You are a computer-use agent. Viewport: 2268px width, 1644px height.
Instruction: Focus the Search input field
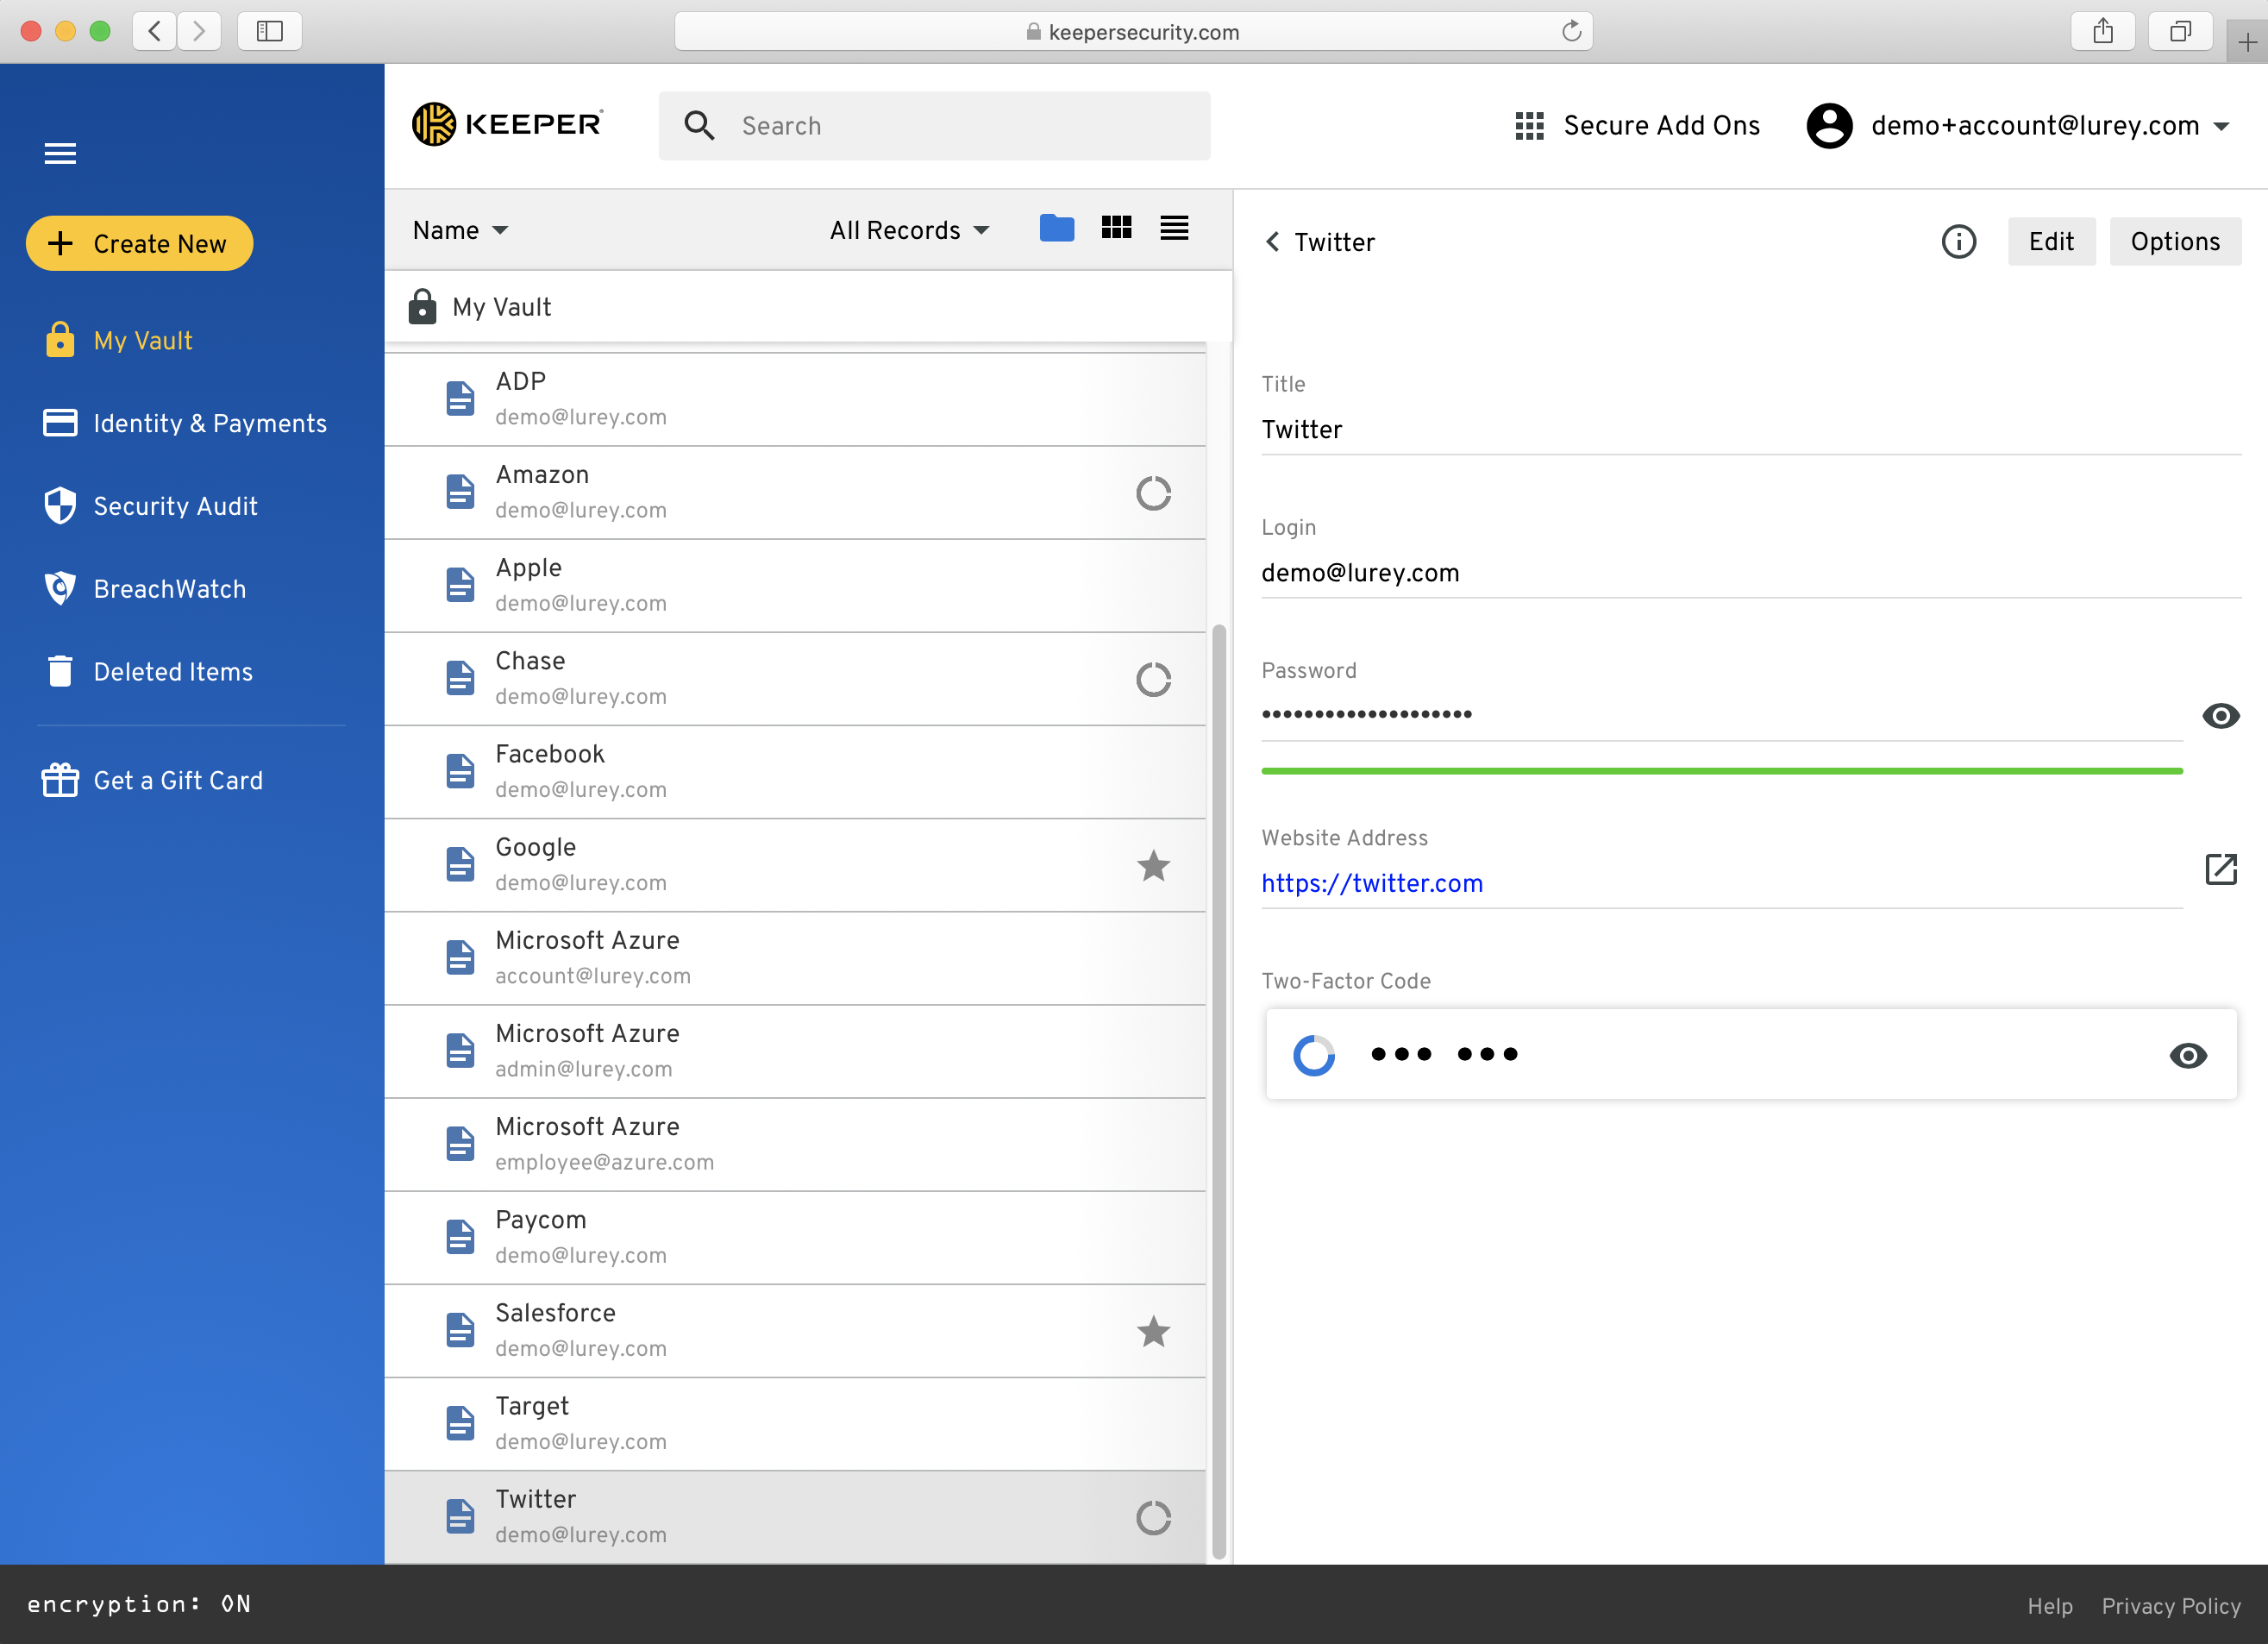(x=934, y=126)
